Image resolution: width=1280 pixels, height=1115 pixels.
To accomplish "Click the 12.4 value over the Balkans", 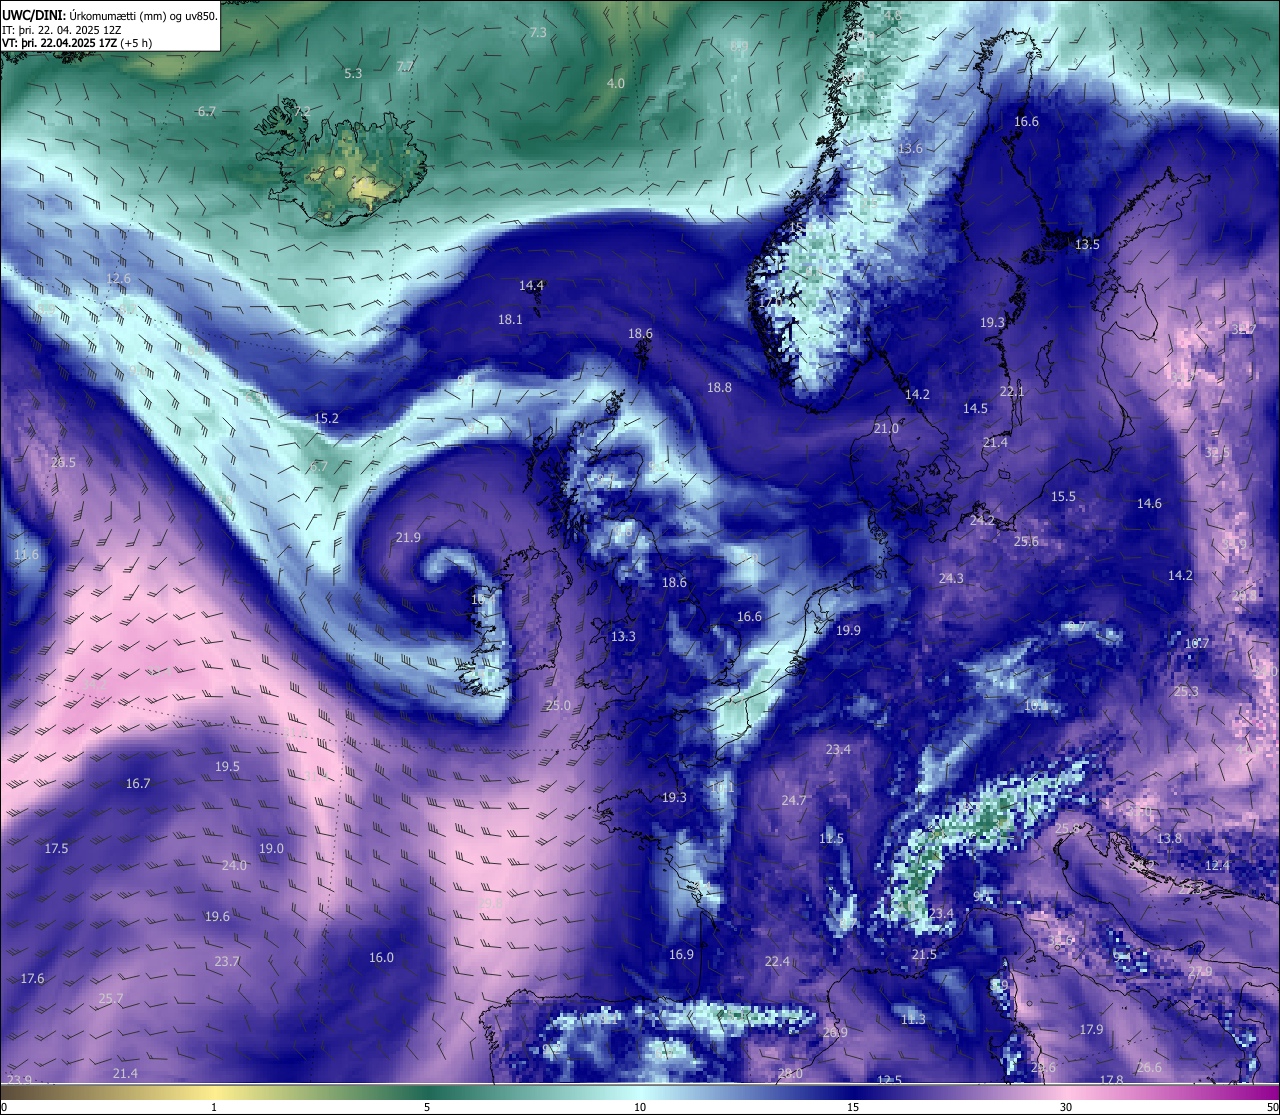I will coord(1217,866).
